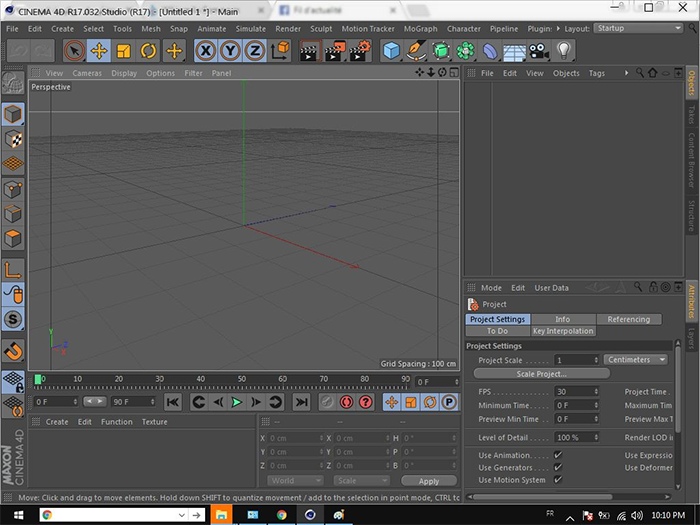
Task: Expand more Object Manager menus arrow
Action: (x=626, y=73)
